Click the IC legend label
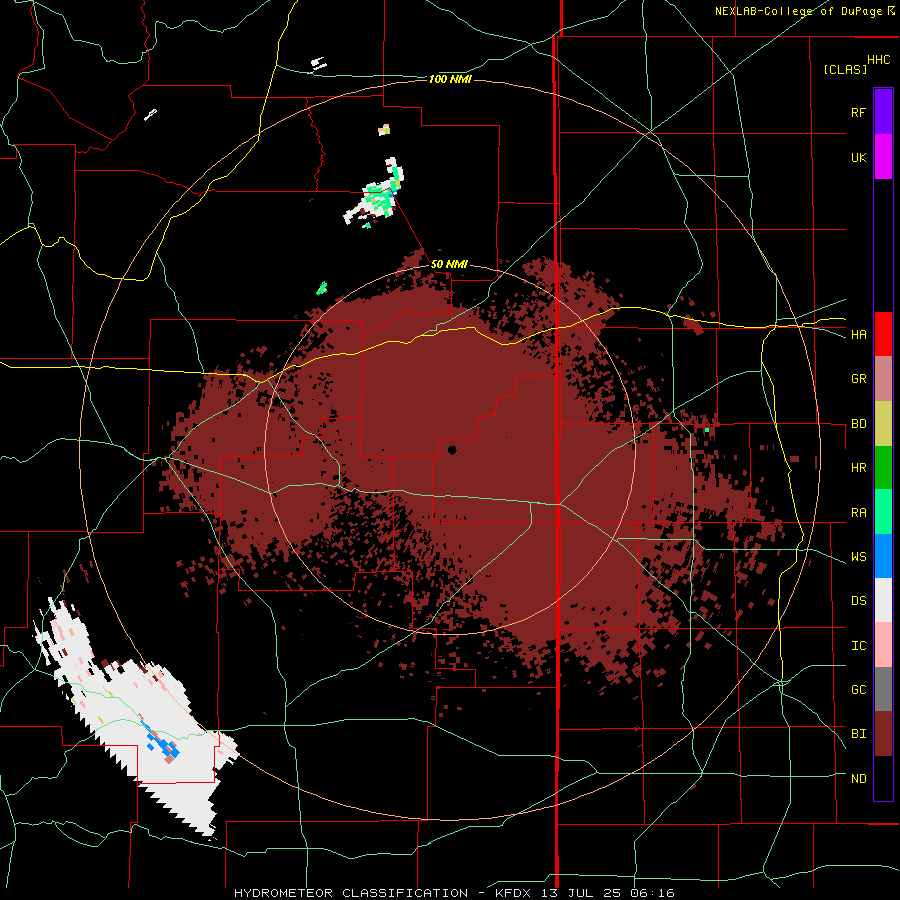The image size is (900, 900). click(x=858, y=646)
